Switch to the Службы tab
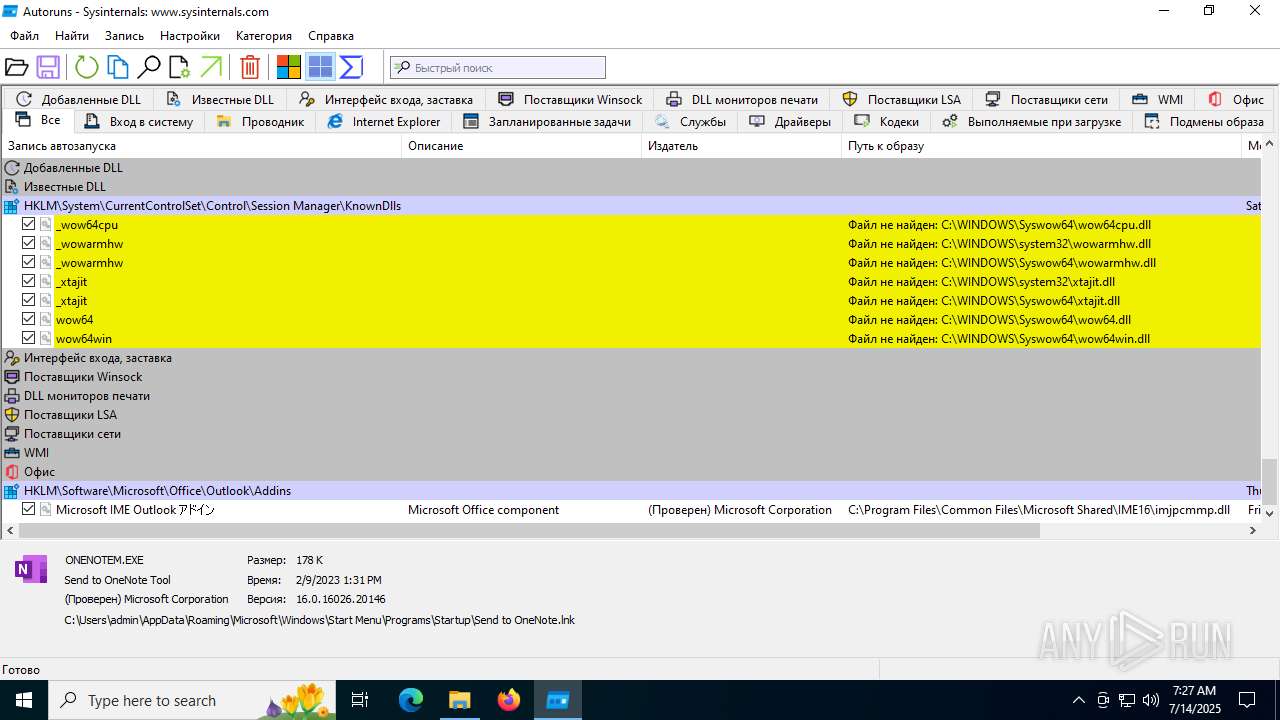 tap(690, 121)
